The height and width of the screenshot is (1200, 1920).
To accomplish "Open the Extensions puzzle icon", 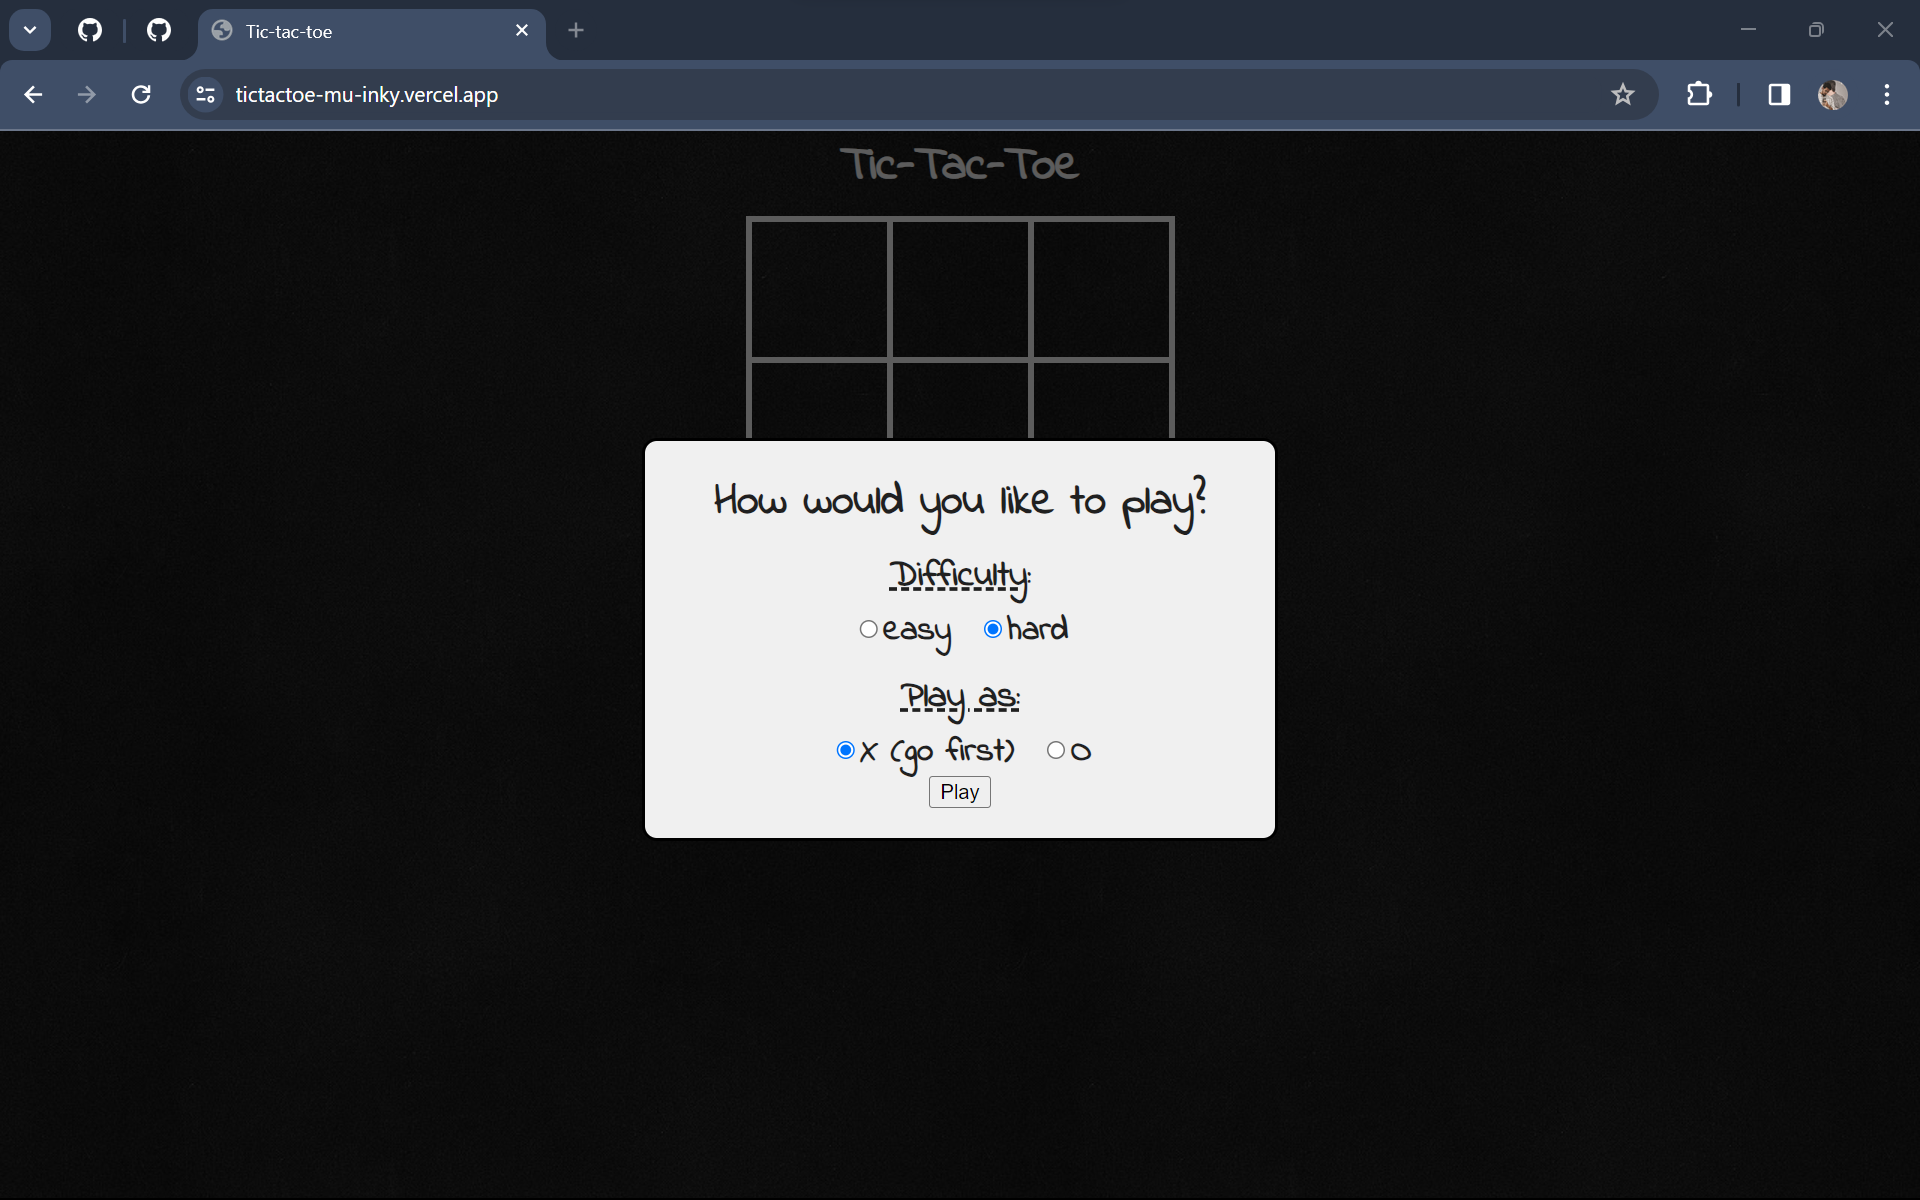I will click(x=1699, y=94).
